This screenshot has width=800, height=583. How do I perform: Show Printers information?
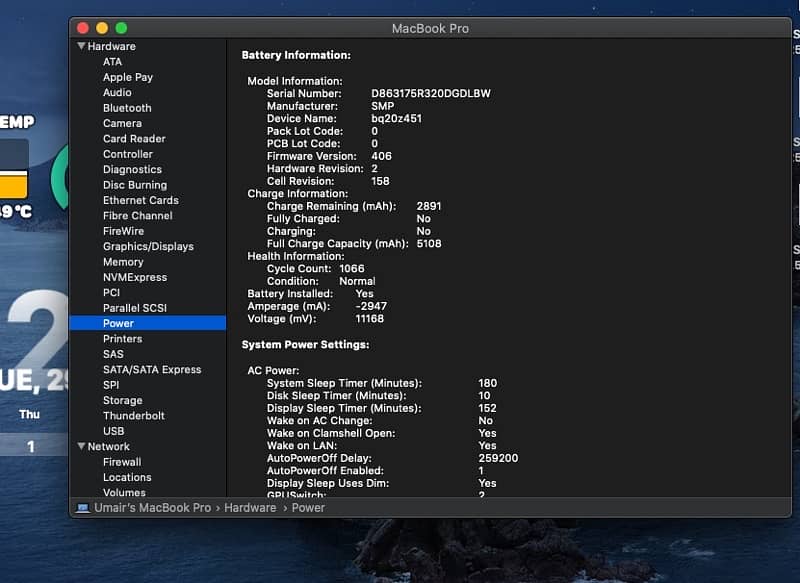pyautogui.click(x=122, y=339)
